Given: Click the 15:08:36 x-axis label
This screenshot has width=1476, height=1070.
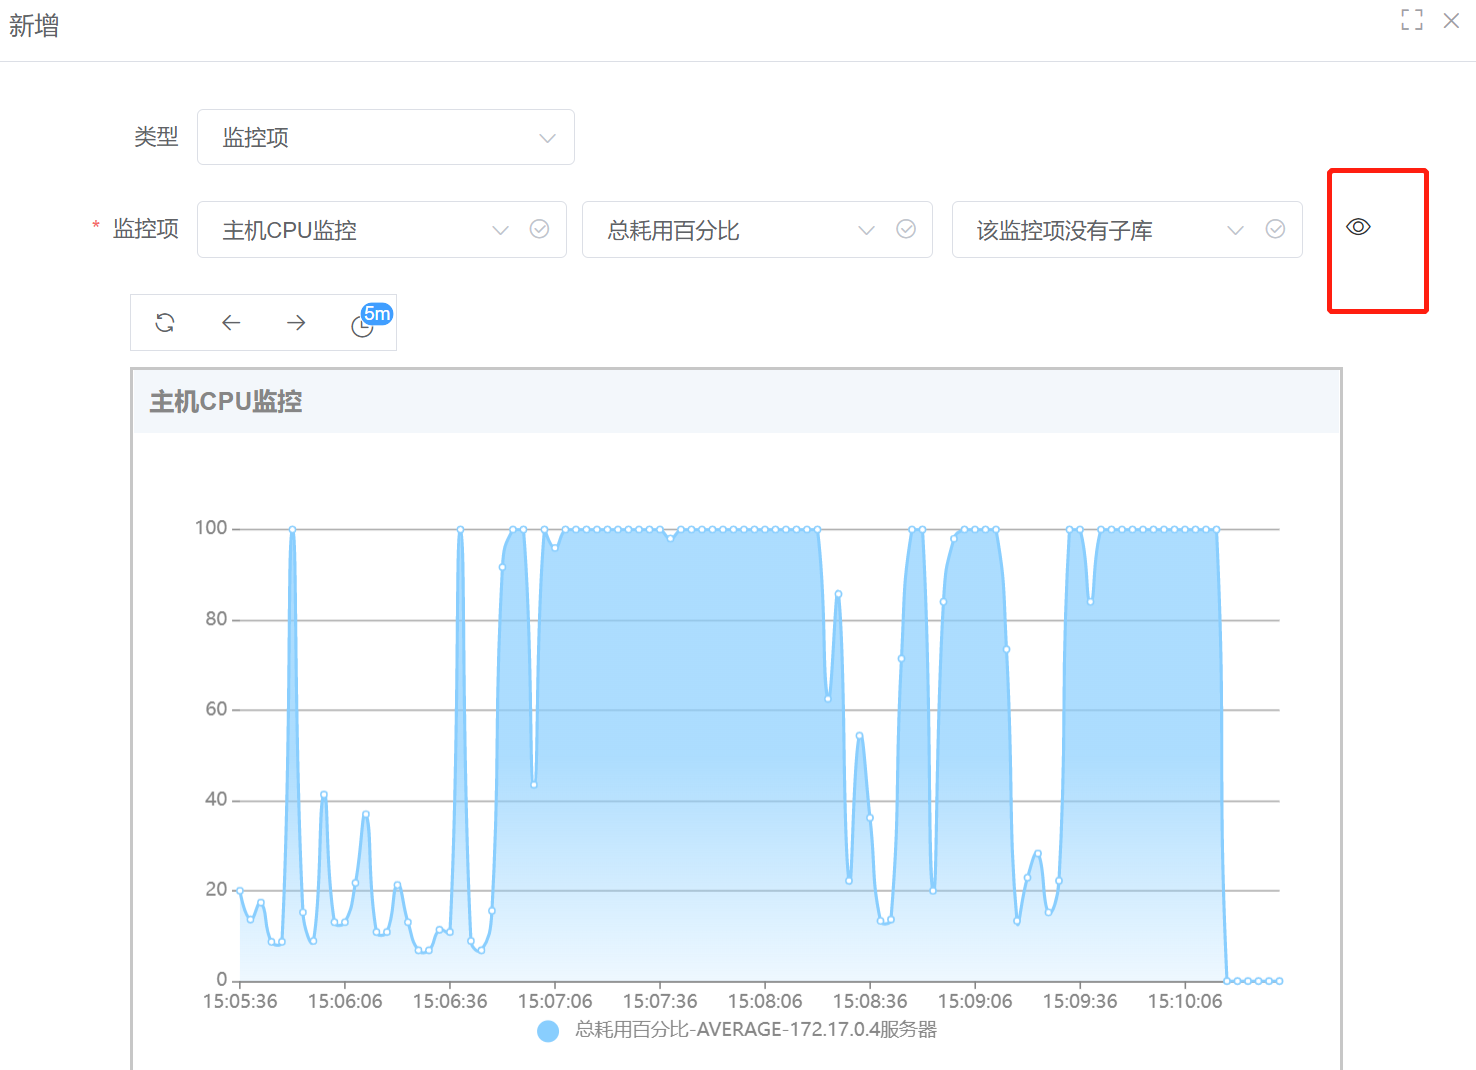Looking at the screenshot, I should coord(870,1001).
